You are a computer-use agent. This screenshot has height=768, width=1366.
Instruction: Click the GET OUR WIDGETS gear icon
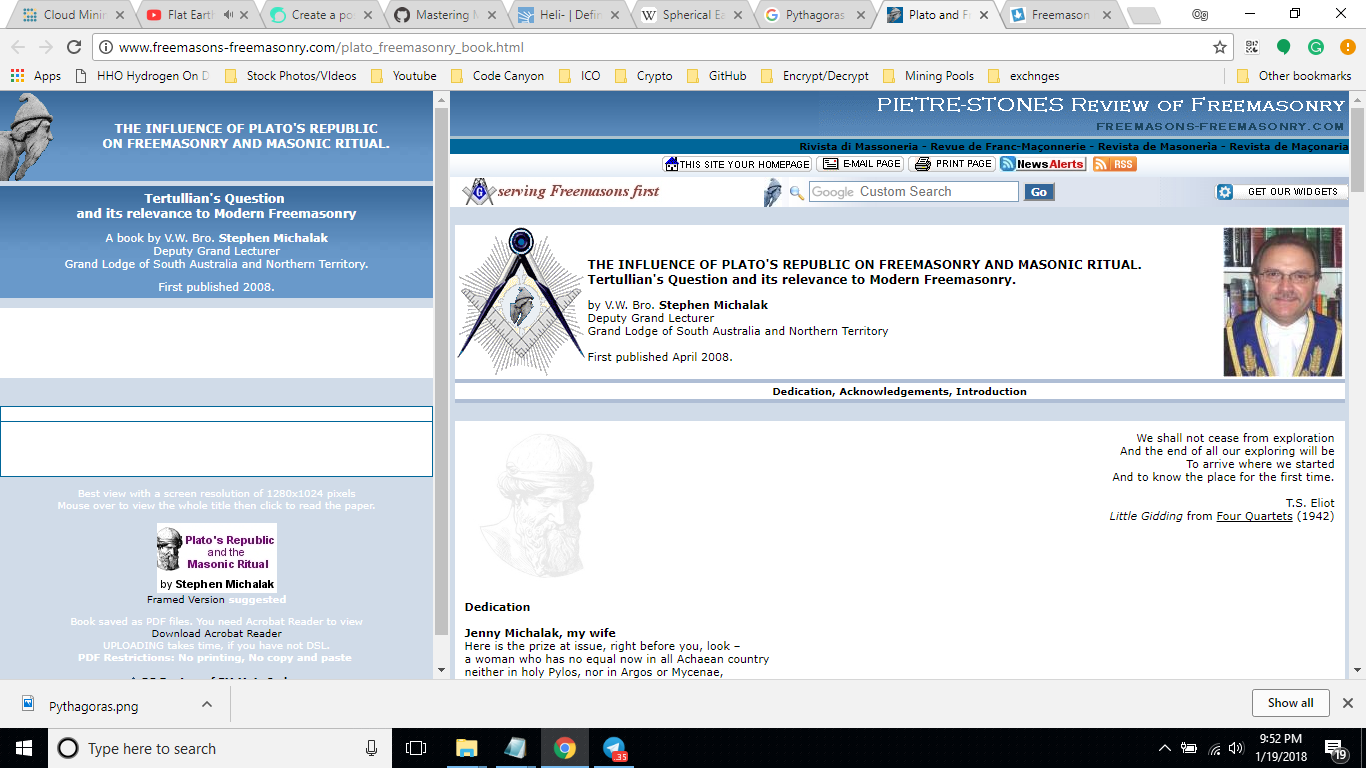(x=1224, y=191)
